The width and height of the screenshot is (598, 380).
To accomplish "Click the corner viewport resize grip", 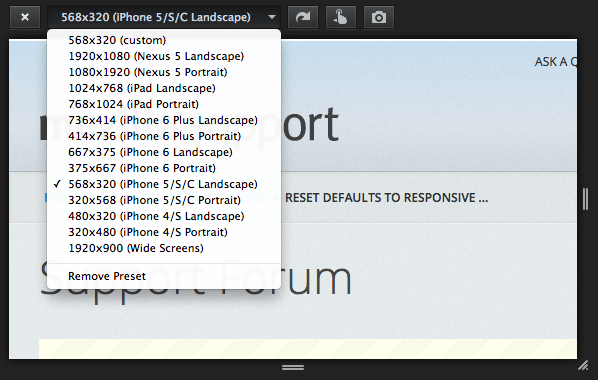I will 583,366.
